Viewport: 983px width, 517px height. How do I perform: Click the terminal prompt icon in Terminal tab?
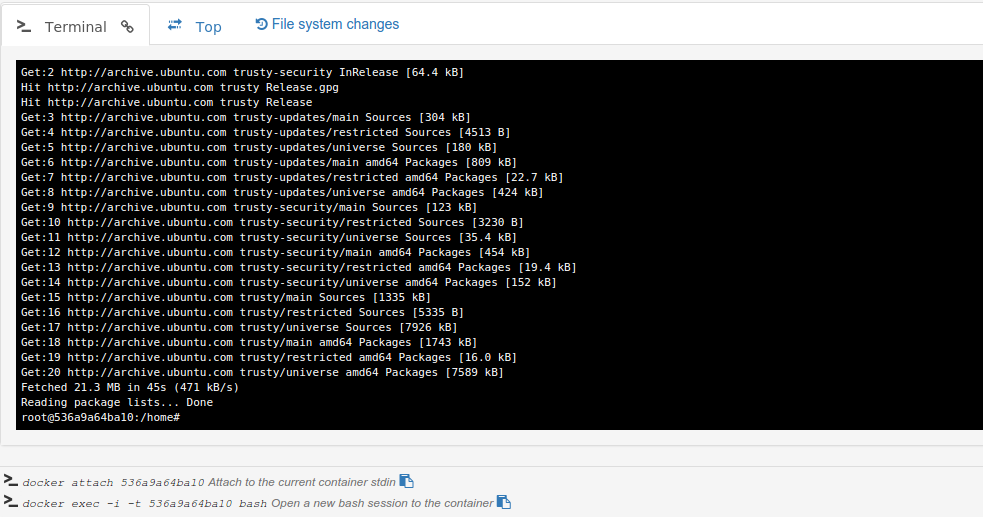[x=24, y=26]
